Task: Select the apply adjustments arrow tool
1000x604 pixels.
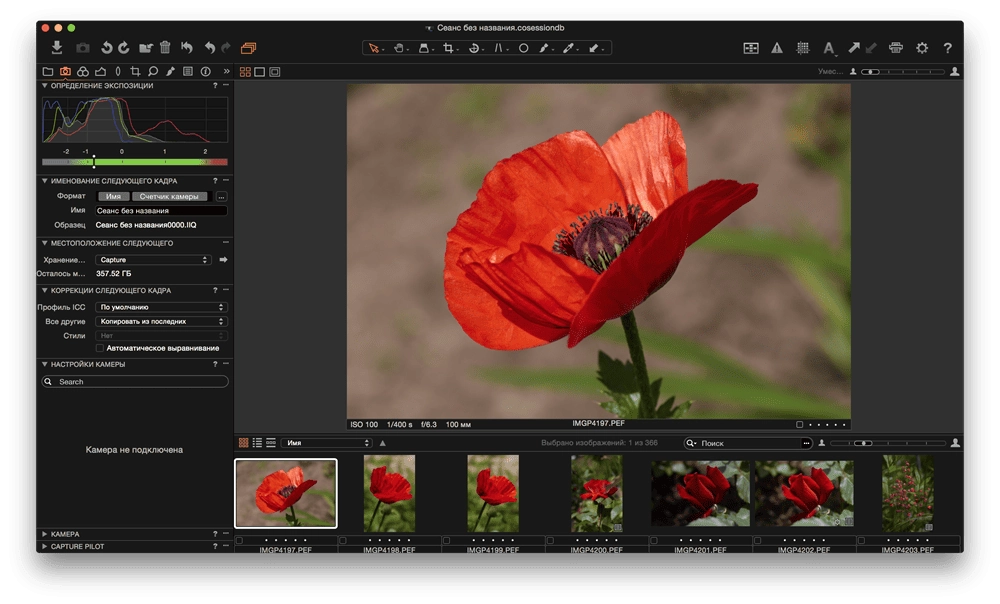Action: (x=594, y=48)
